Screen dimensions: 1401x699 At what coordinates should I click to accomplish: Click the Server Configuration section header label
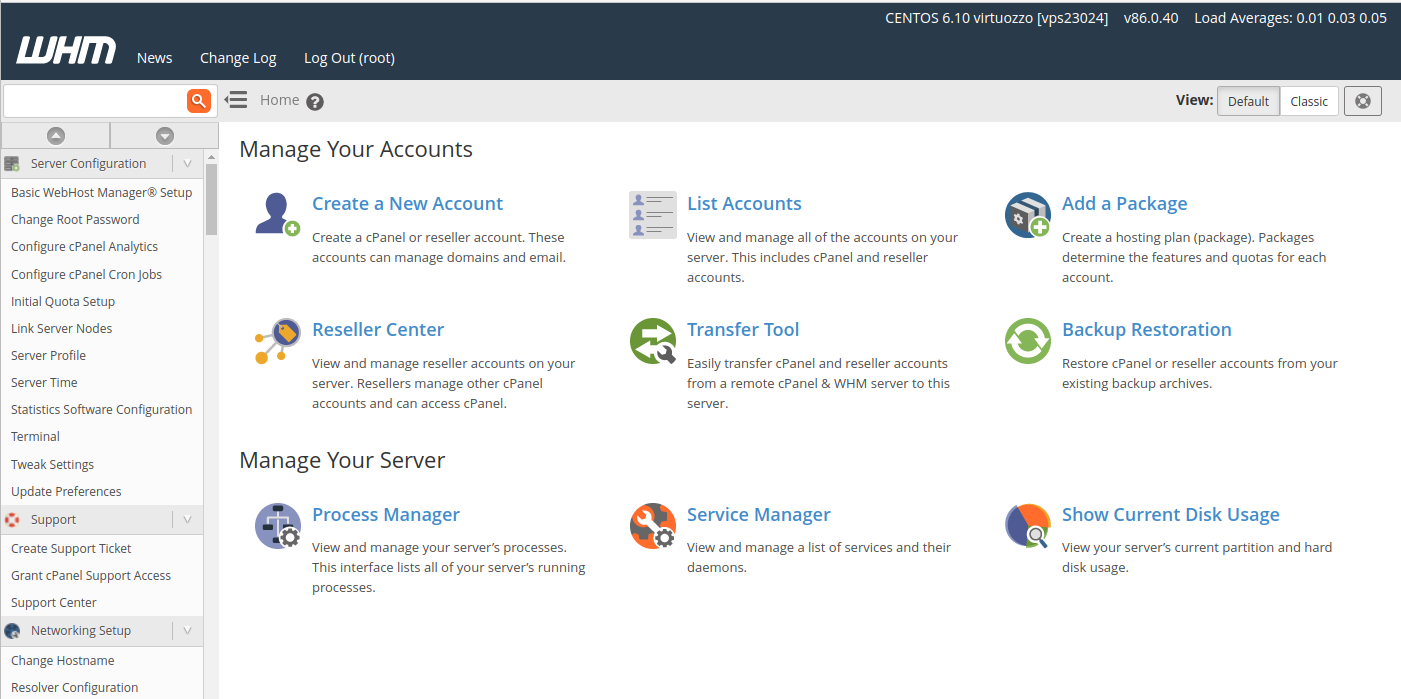(x=88, y=164)
